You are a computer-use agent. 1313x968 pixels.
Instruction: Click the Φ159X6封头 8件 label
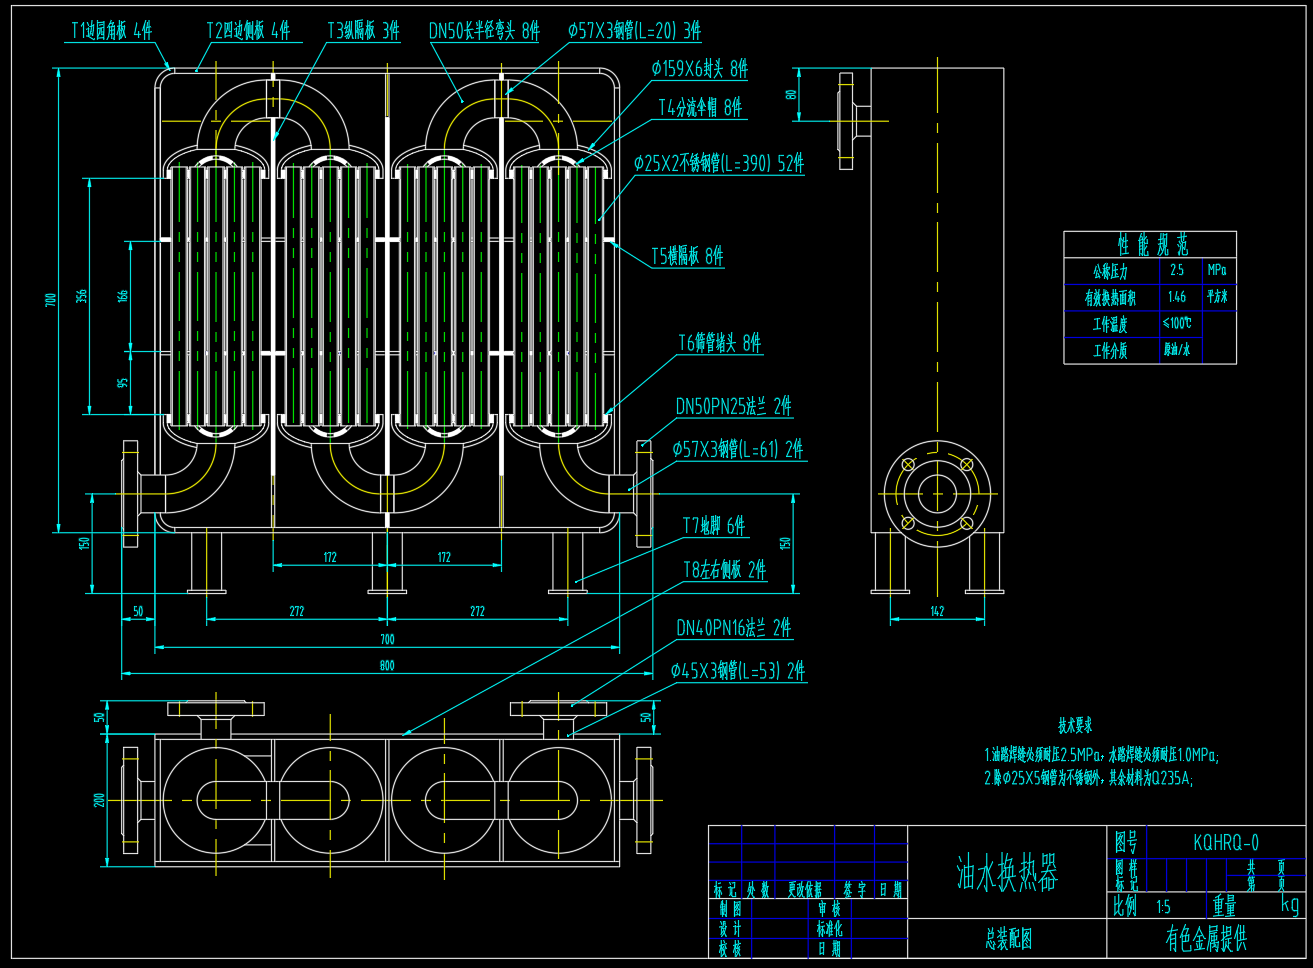[x=699, y=69]
